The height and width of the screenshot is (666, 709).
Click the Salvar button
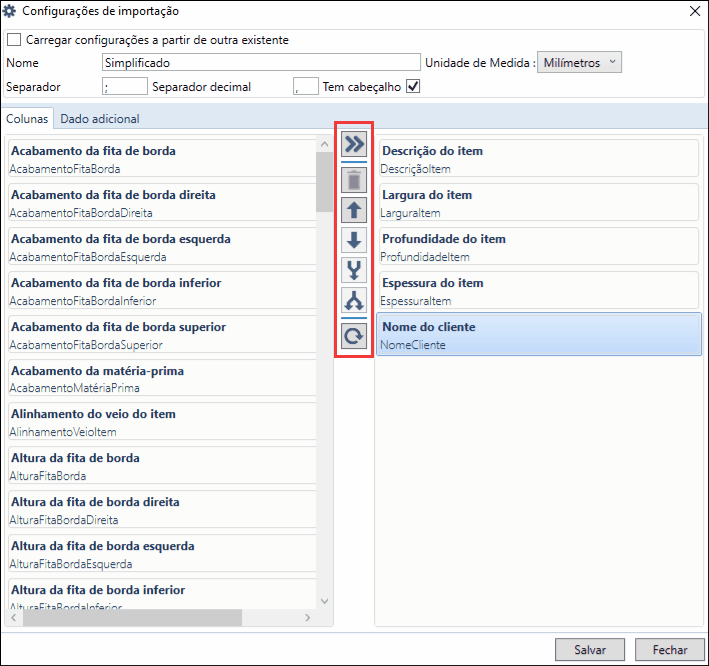[x=590, y=650]
